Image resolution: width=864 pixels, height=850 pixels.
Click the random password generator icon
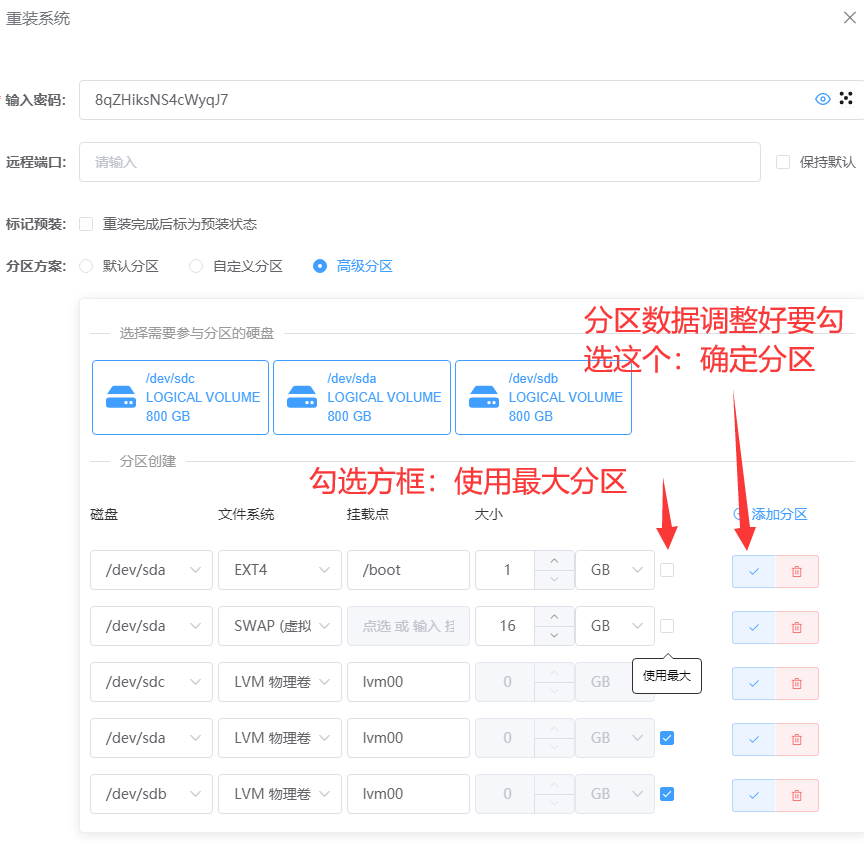click(846, 98)
